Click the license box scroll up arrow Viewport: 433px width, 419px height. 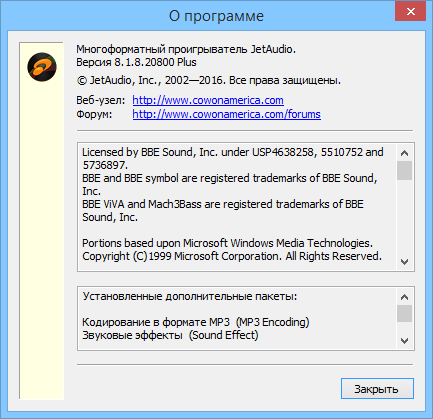404,153
